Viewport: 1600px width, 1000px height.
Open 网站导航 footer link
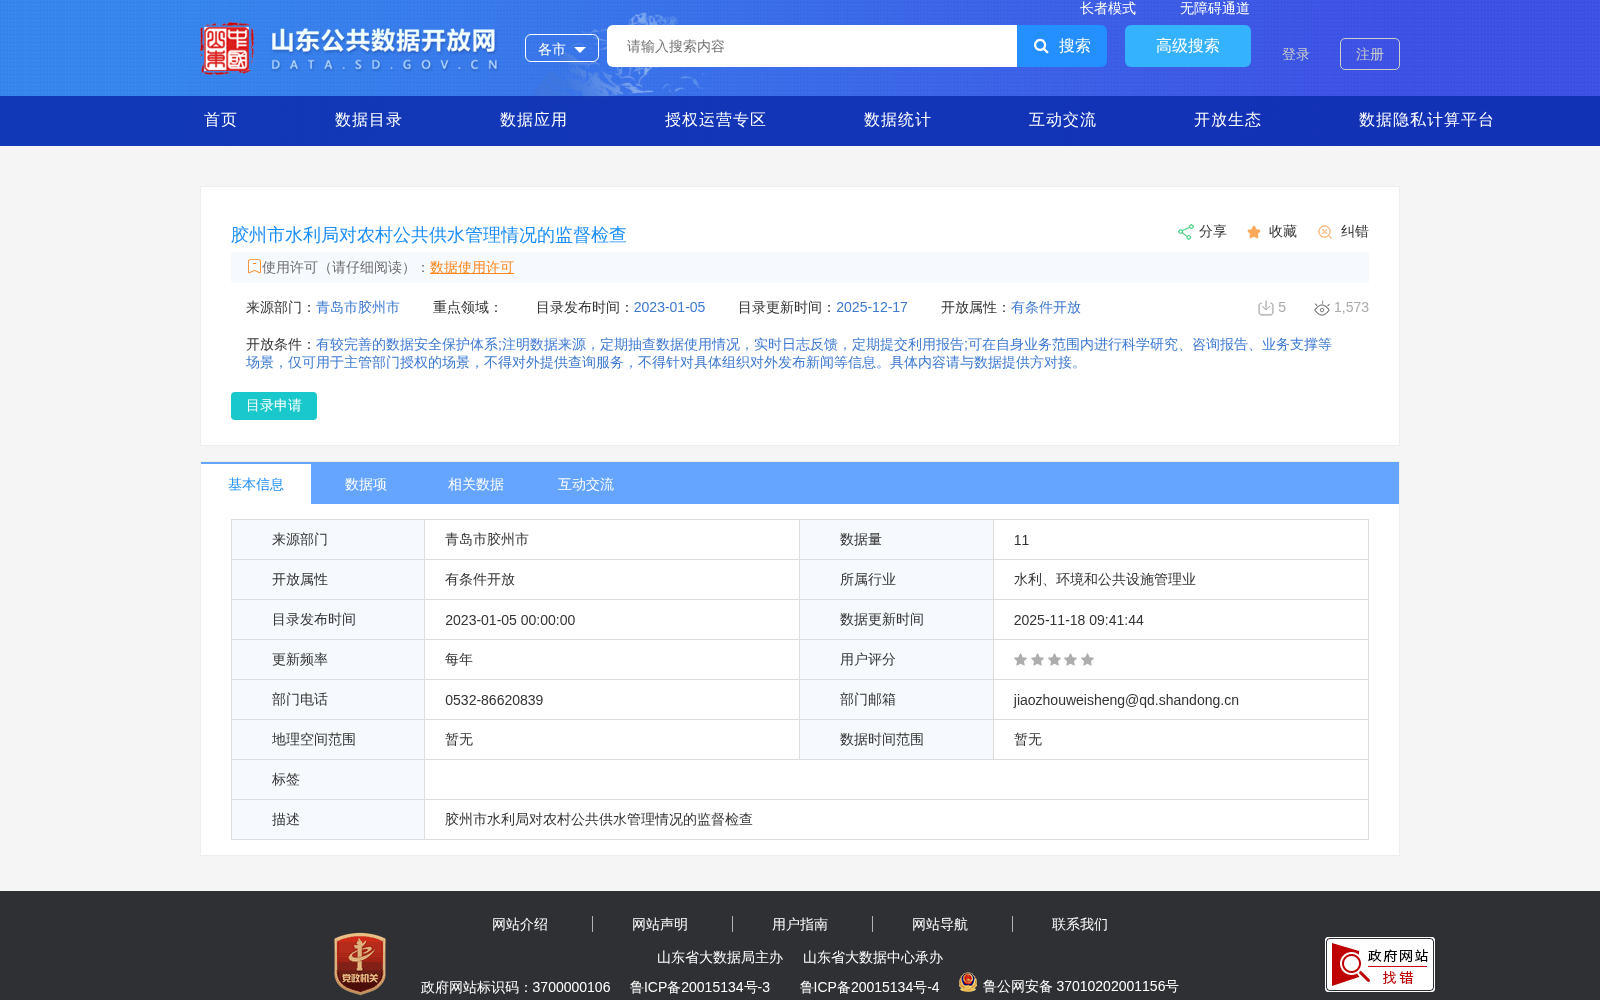pos(940,925)
